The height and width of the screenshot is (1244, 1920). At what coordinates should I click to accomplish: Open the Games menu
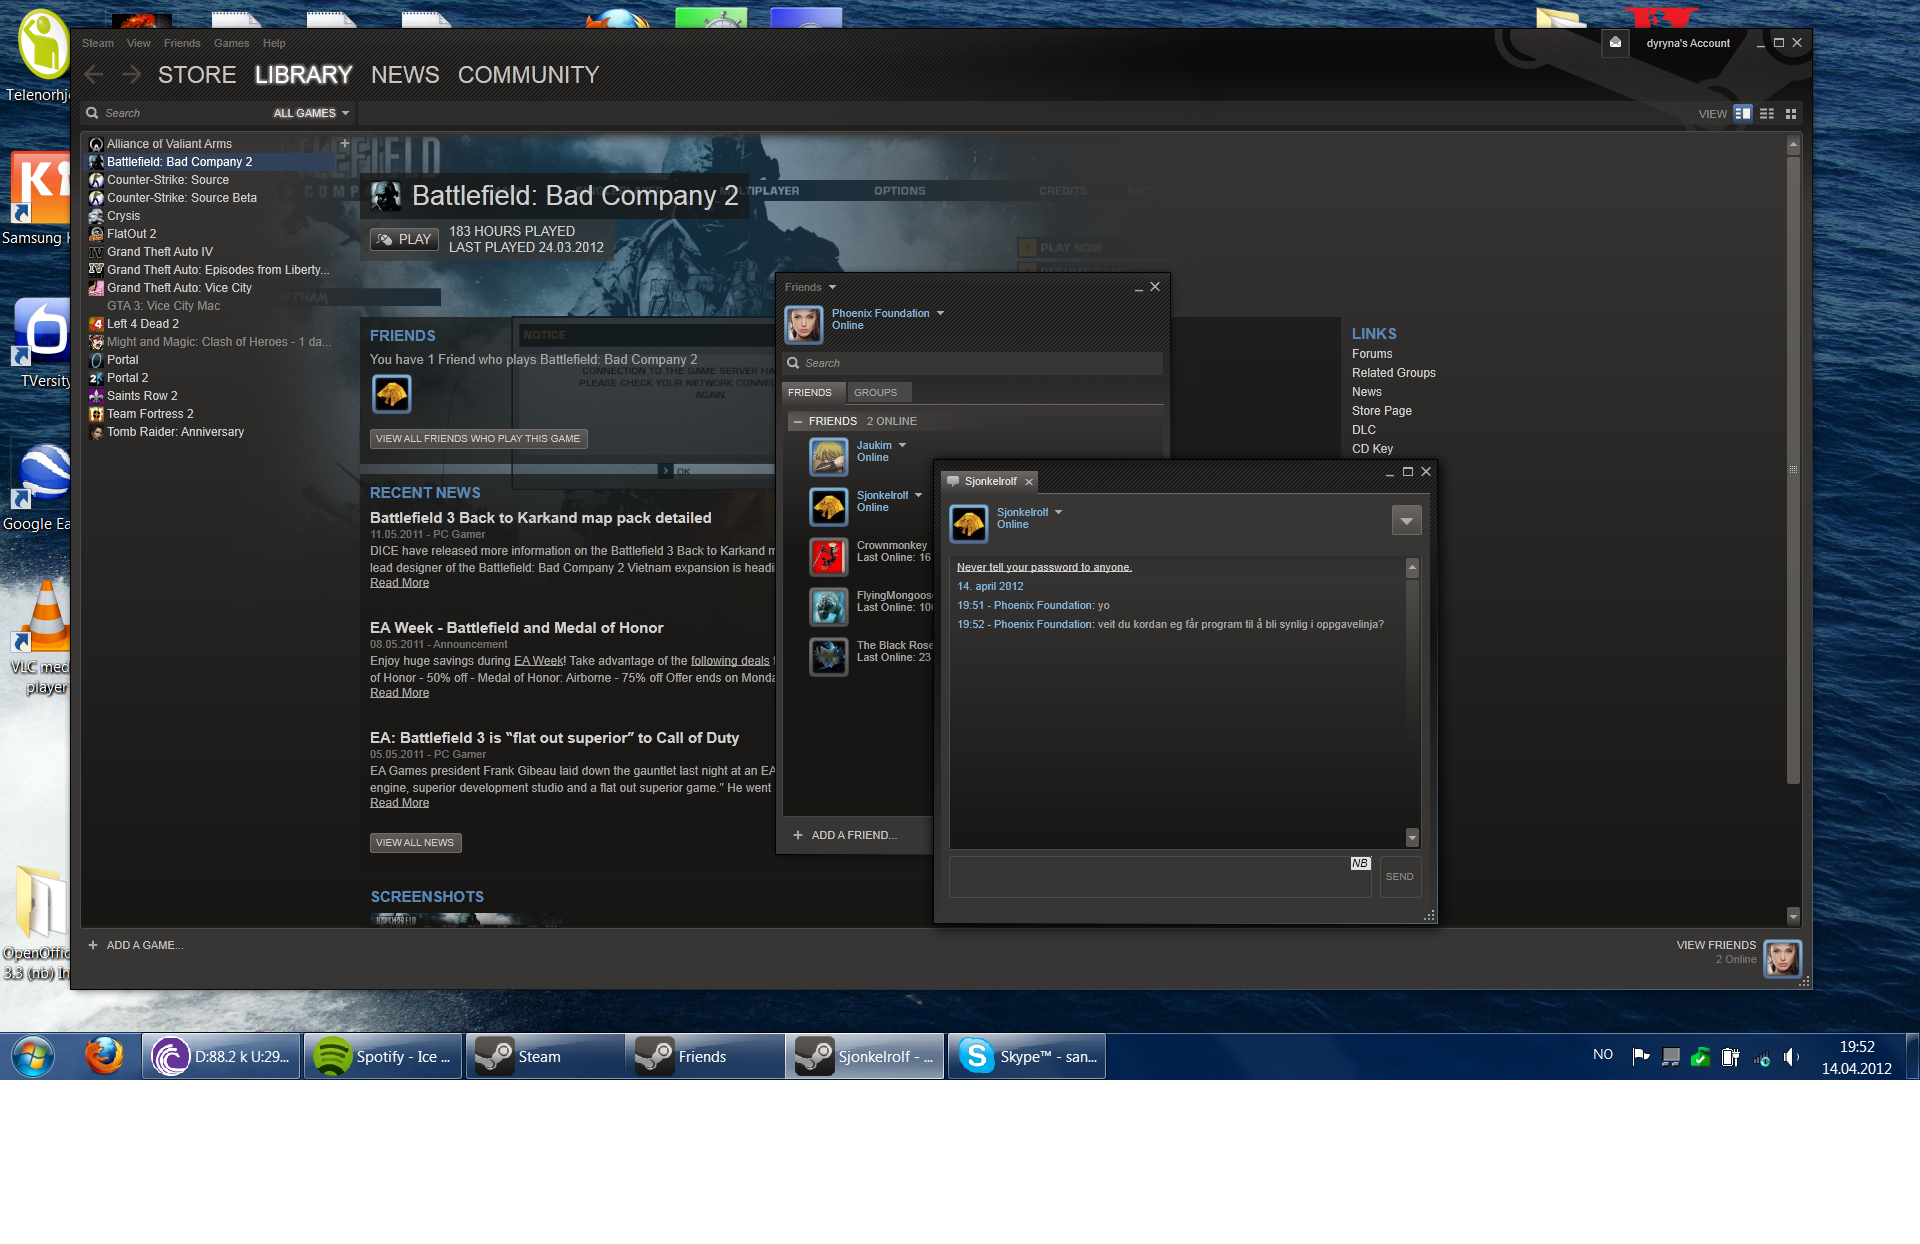point(231,43)
